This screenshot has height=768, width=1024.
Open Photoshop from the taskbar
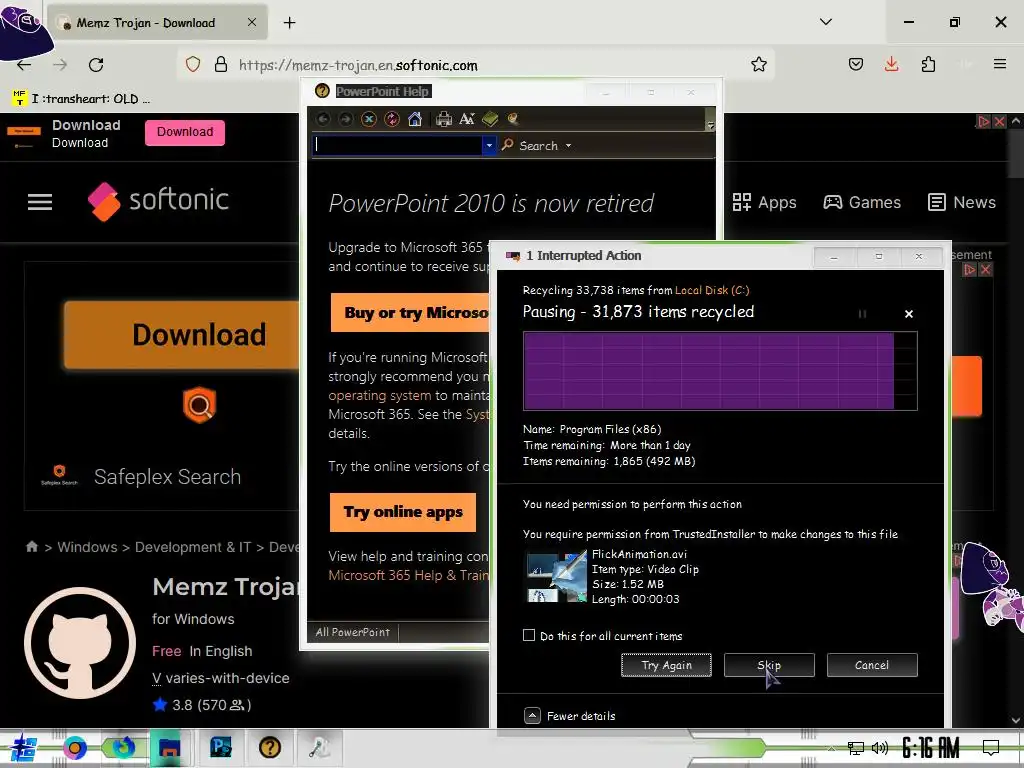(221, 747)
